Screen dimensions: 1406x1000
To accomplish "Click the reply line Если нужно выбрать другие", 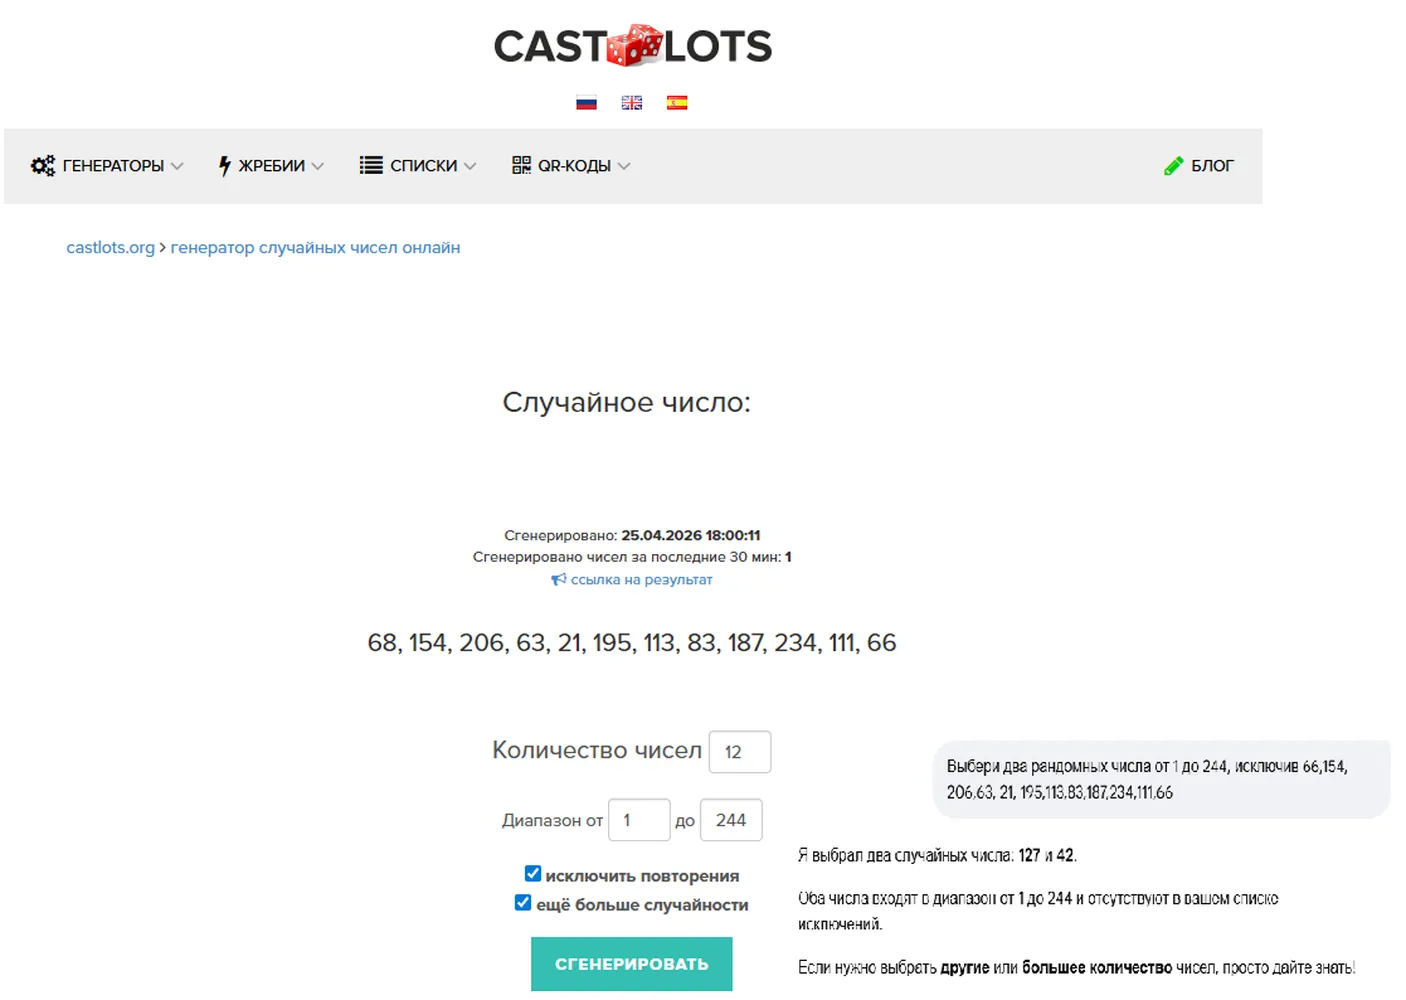I will [x=1076, y=968].
